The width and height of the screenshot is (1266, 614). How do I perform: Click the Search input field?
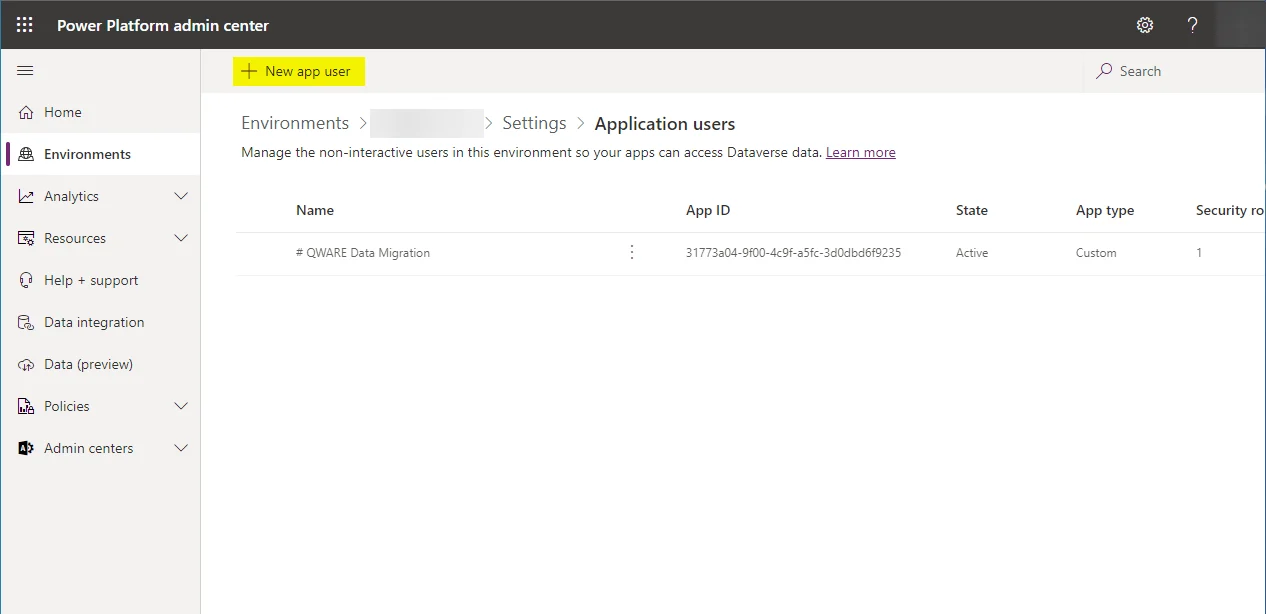[1175, 71]
